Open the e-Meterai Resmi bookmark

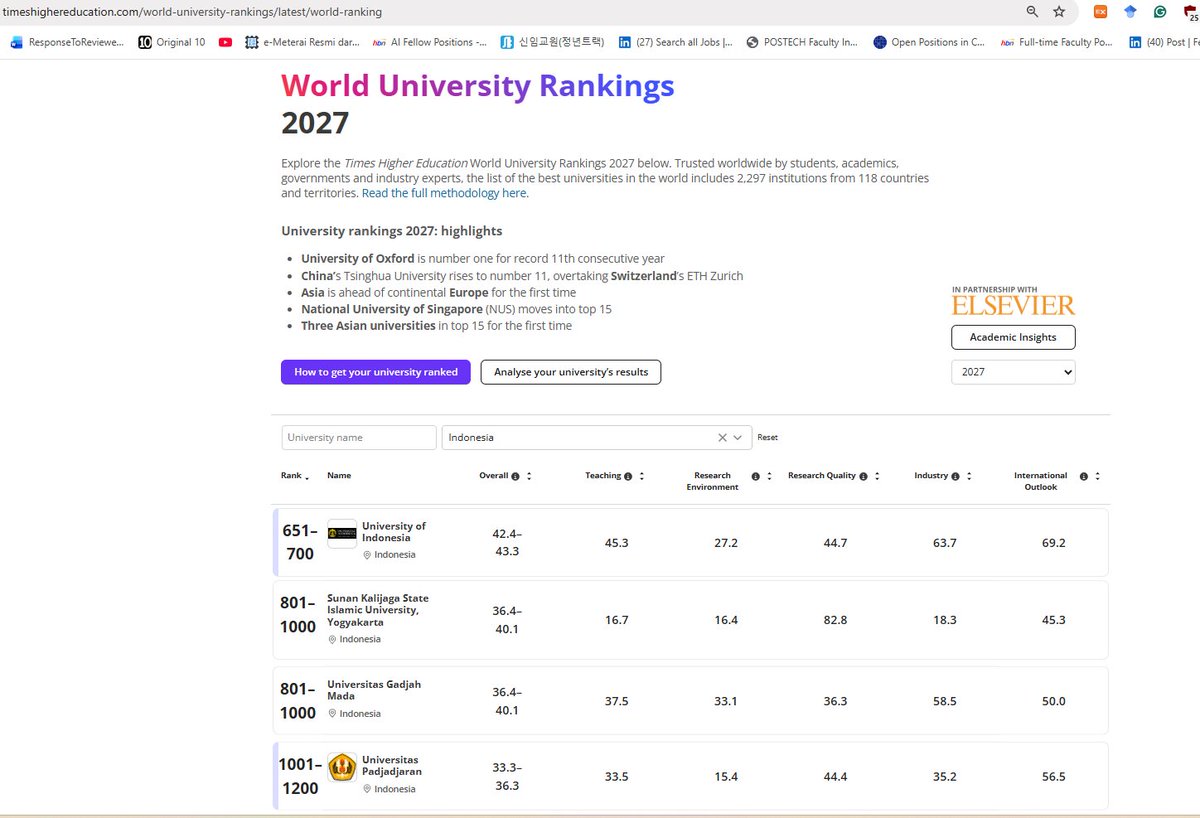(x=303, y=42)
